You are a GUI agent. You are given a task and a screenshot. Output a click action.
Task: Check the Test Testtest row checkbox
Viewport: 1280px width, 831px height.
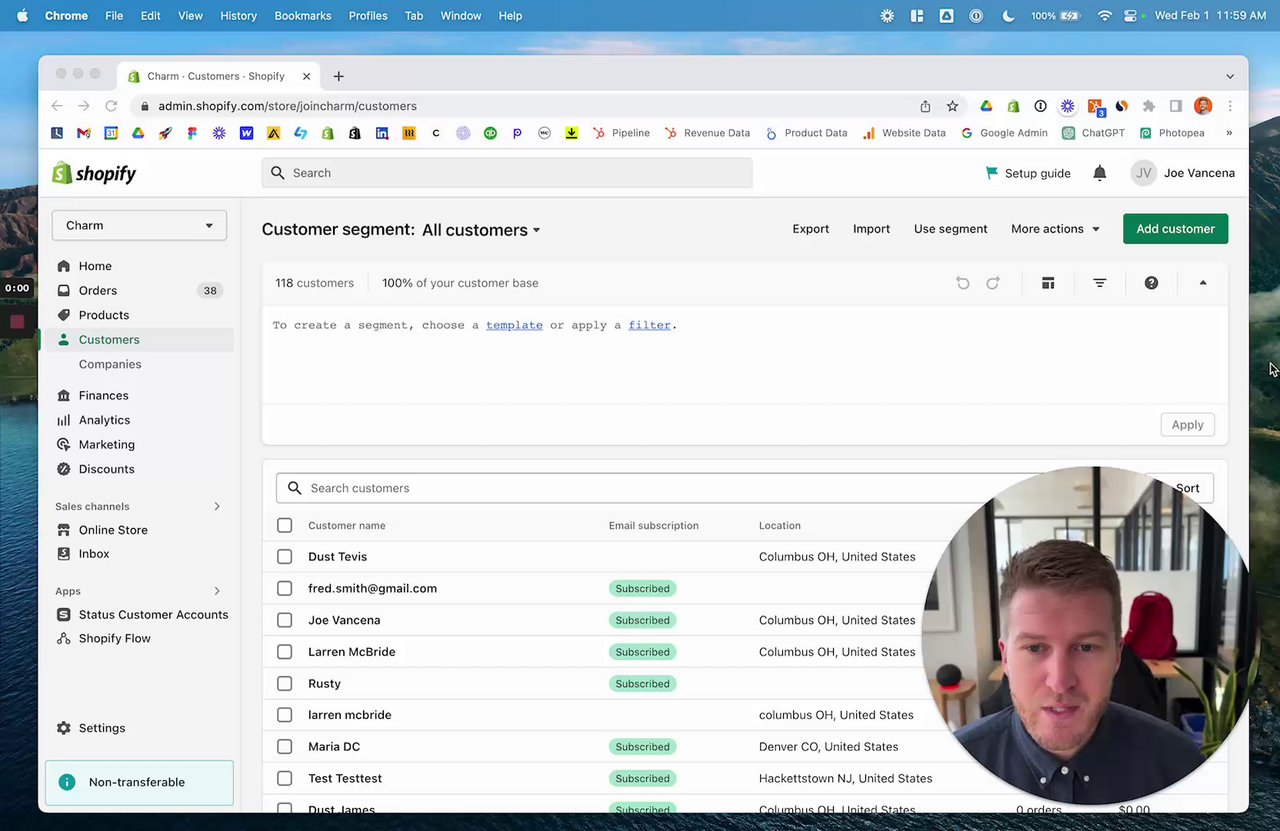click(285, 778)
